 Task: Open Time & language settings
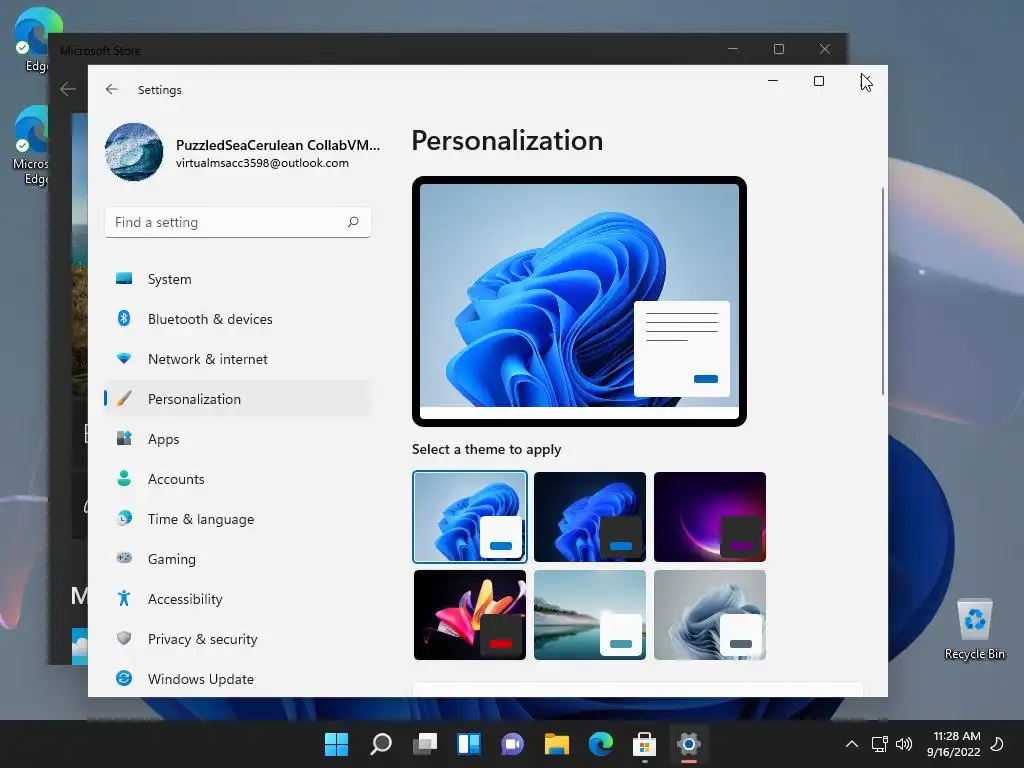coord(238,519)
